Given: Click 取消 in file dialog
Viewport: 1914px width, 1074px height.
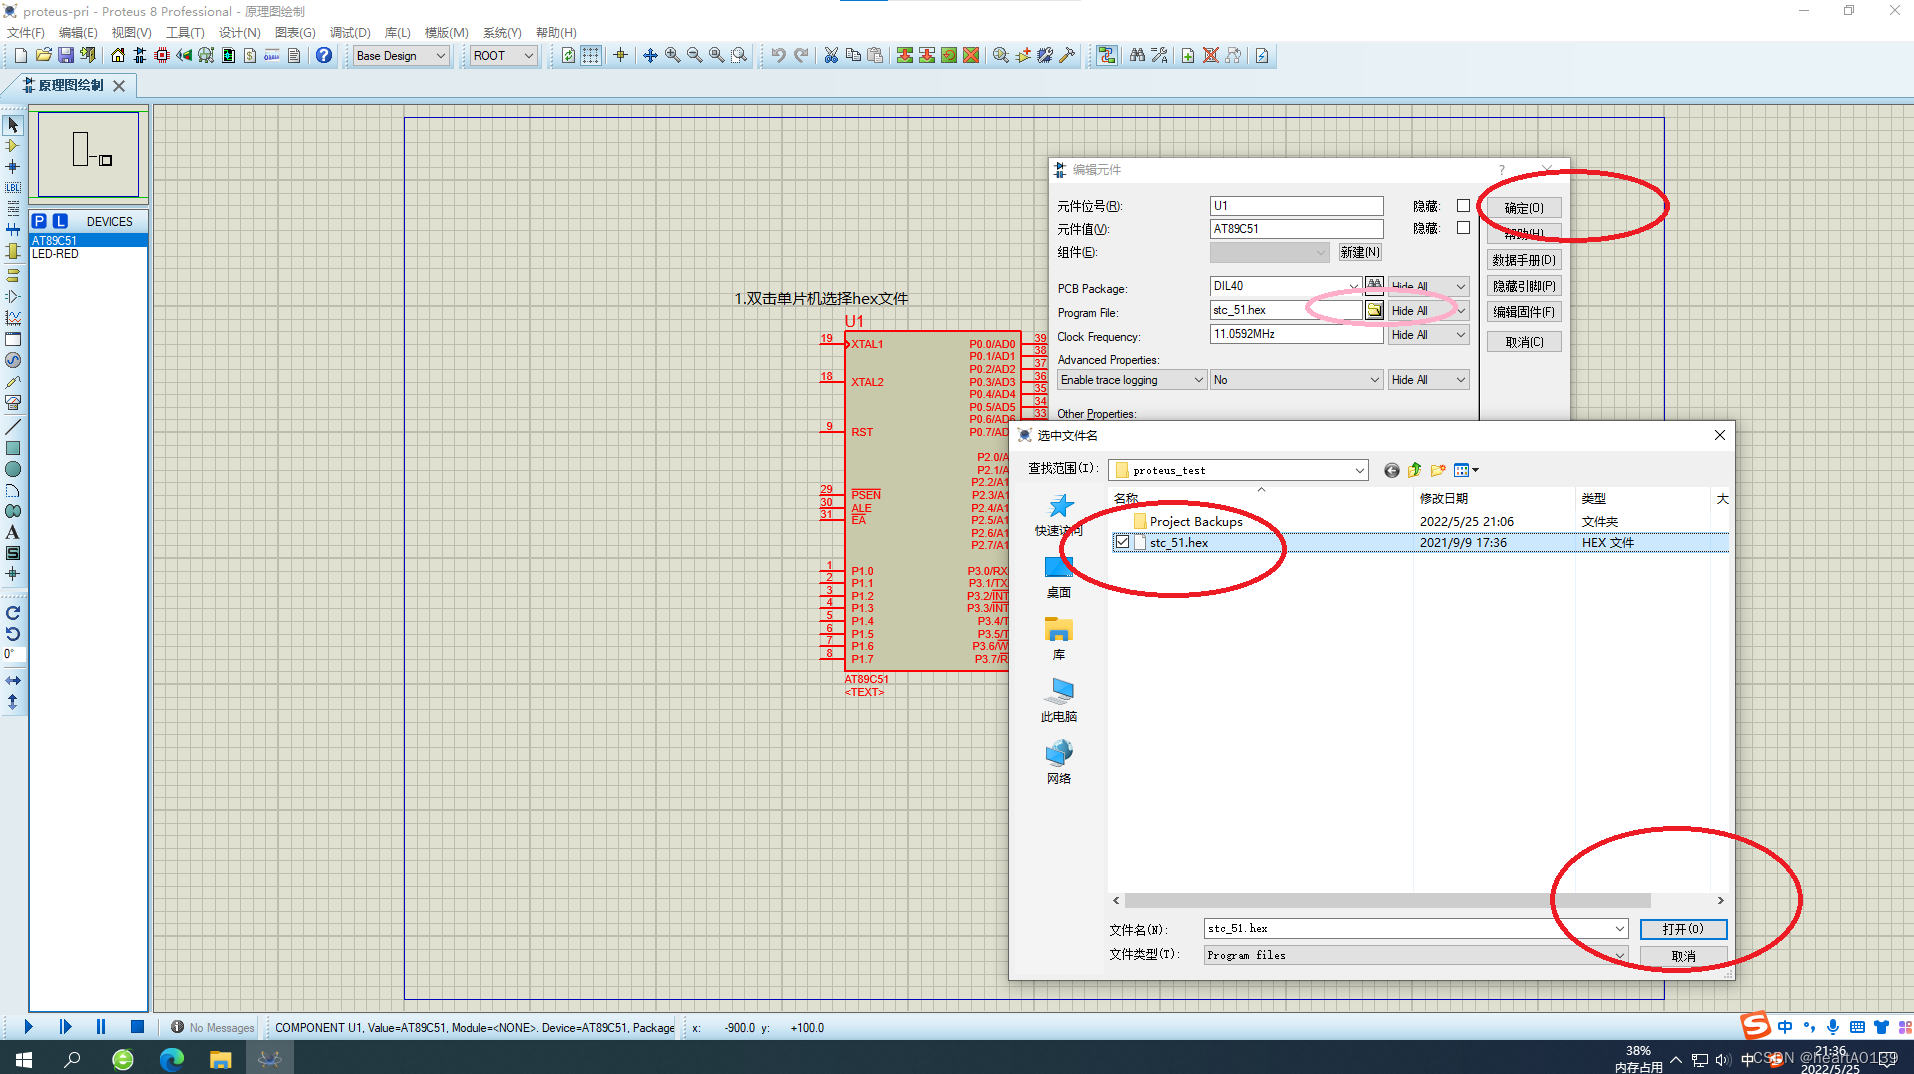Looking at the screenshot, I should [1683, 956].
